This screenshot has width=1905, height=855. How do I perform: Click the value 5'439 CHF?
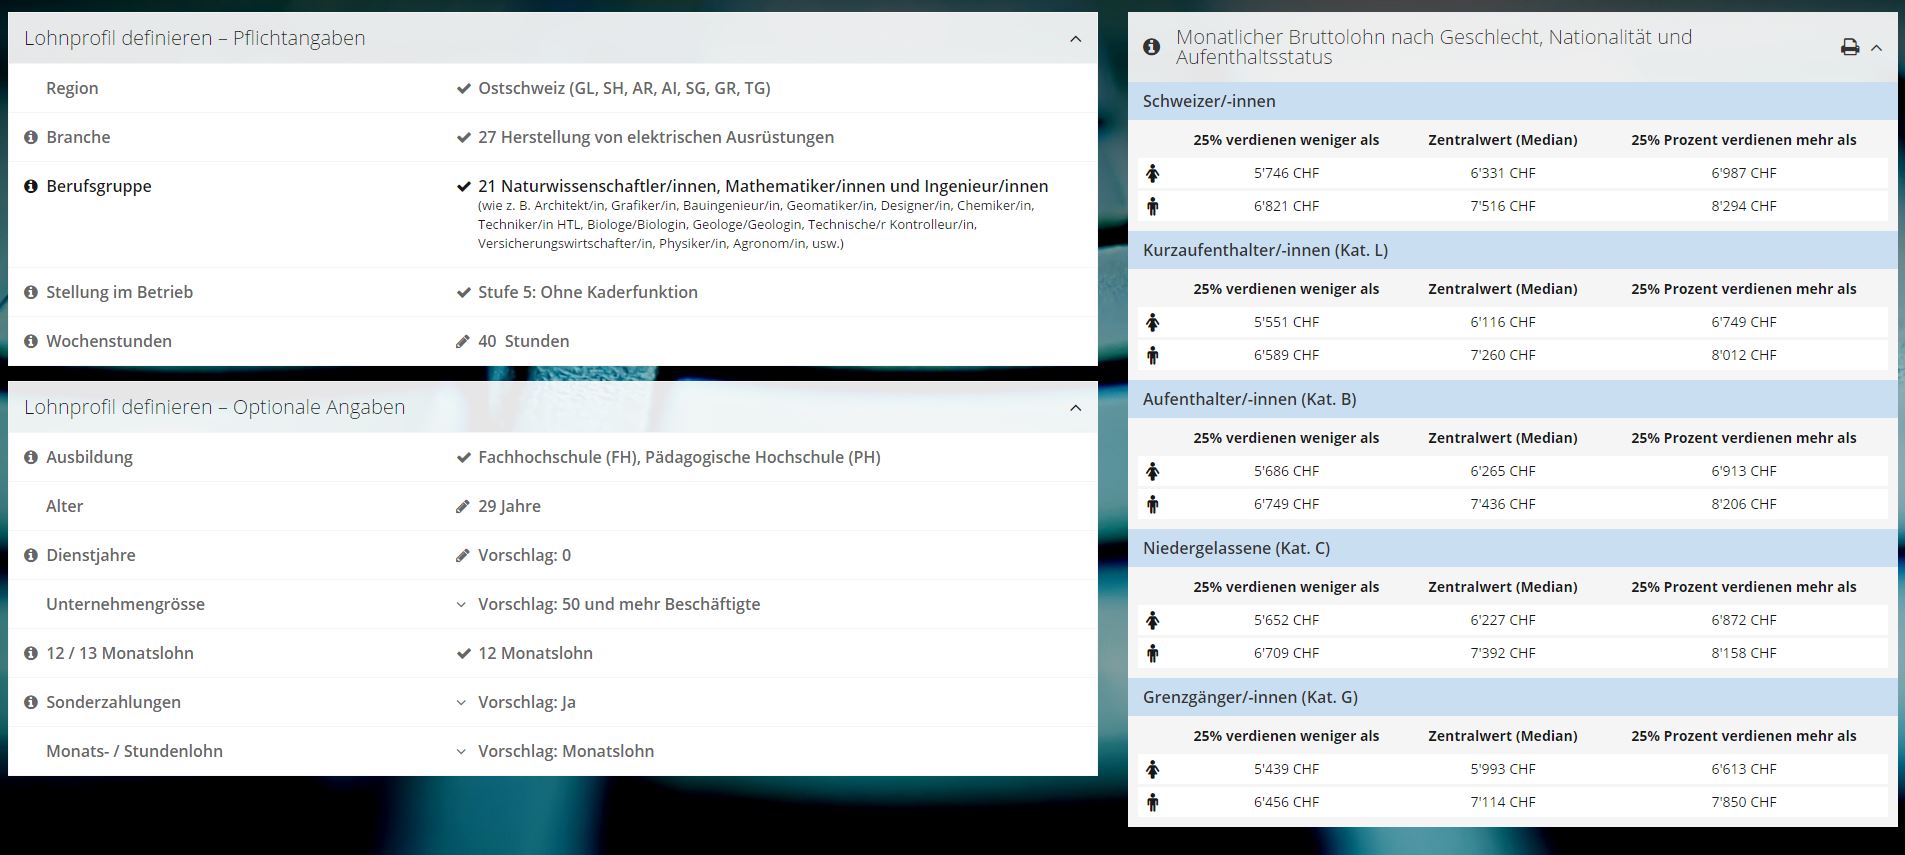[1286, 769]
